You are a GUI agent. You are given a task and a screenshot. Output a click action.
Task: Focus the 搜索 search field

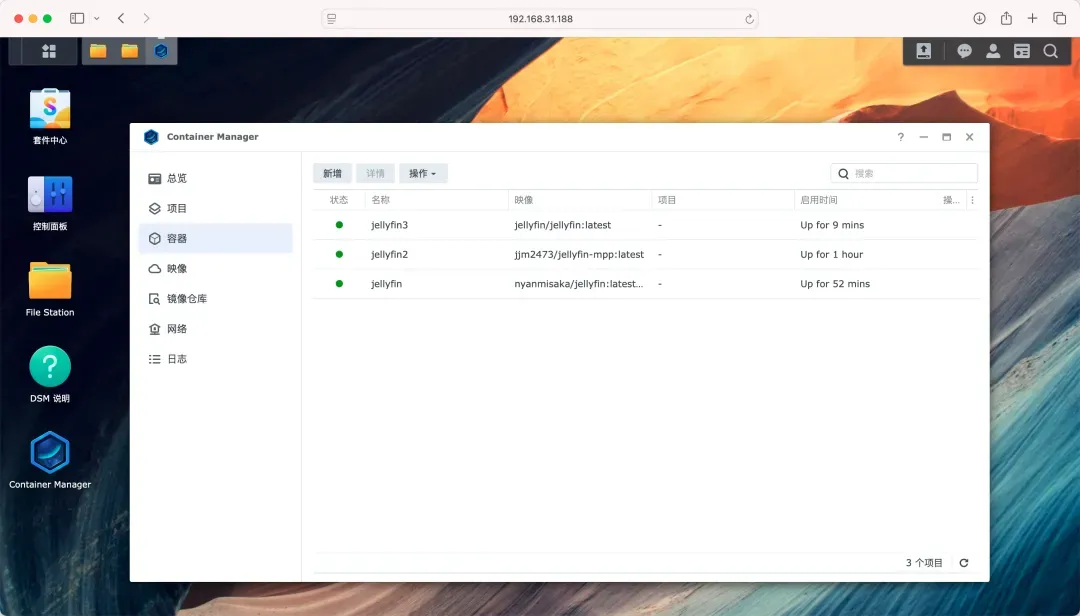904,174
